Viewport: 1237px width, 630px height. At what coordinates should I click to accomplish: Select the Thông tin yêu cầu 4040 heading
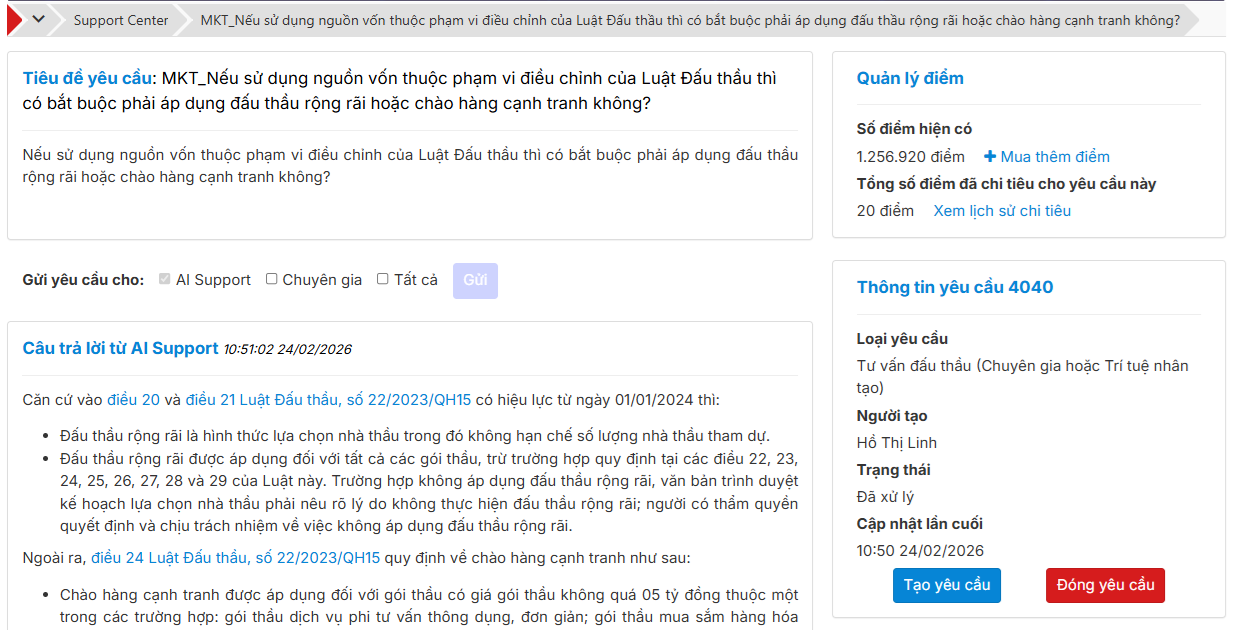click(x=954, y=287)
